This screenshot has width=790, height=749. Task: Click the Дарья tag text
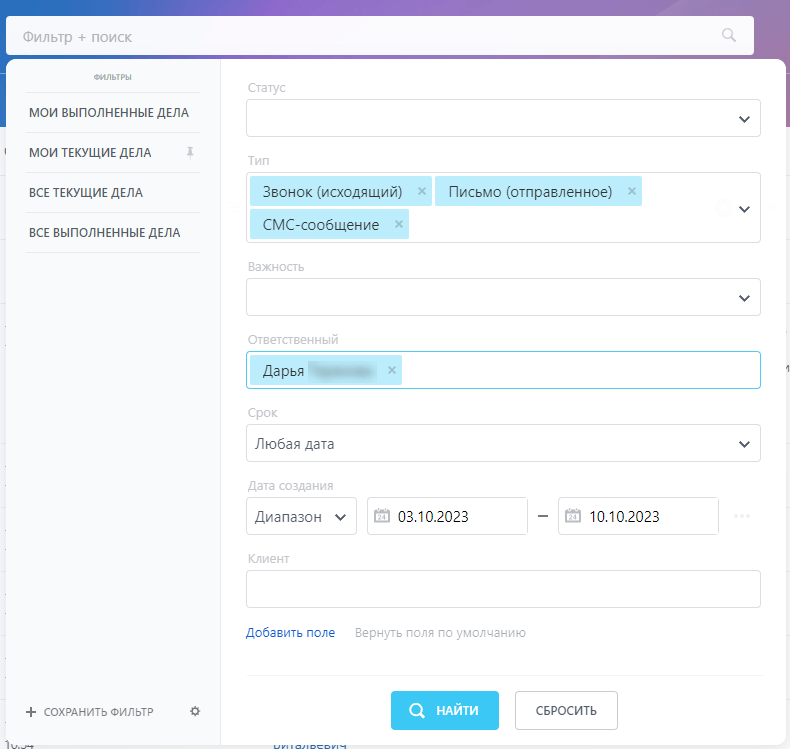283,371
